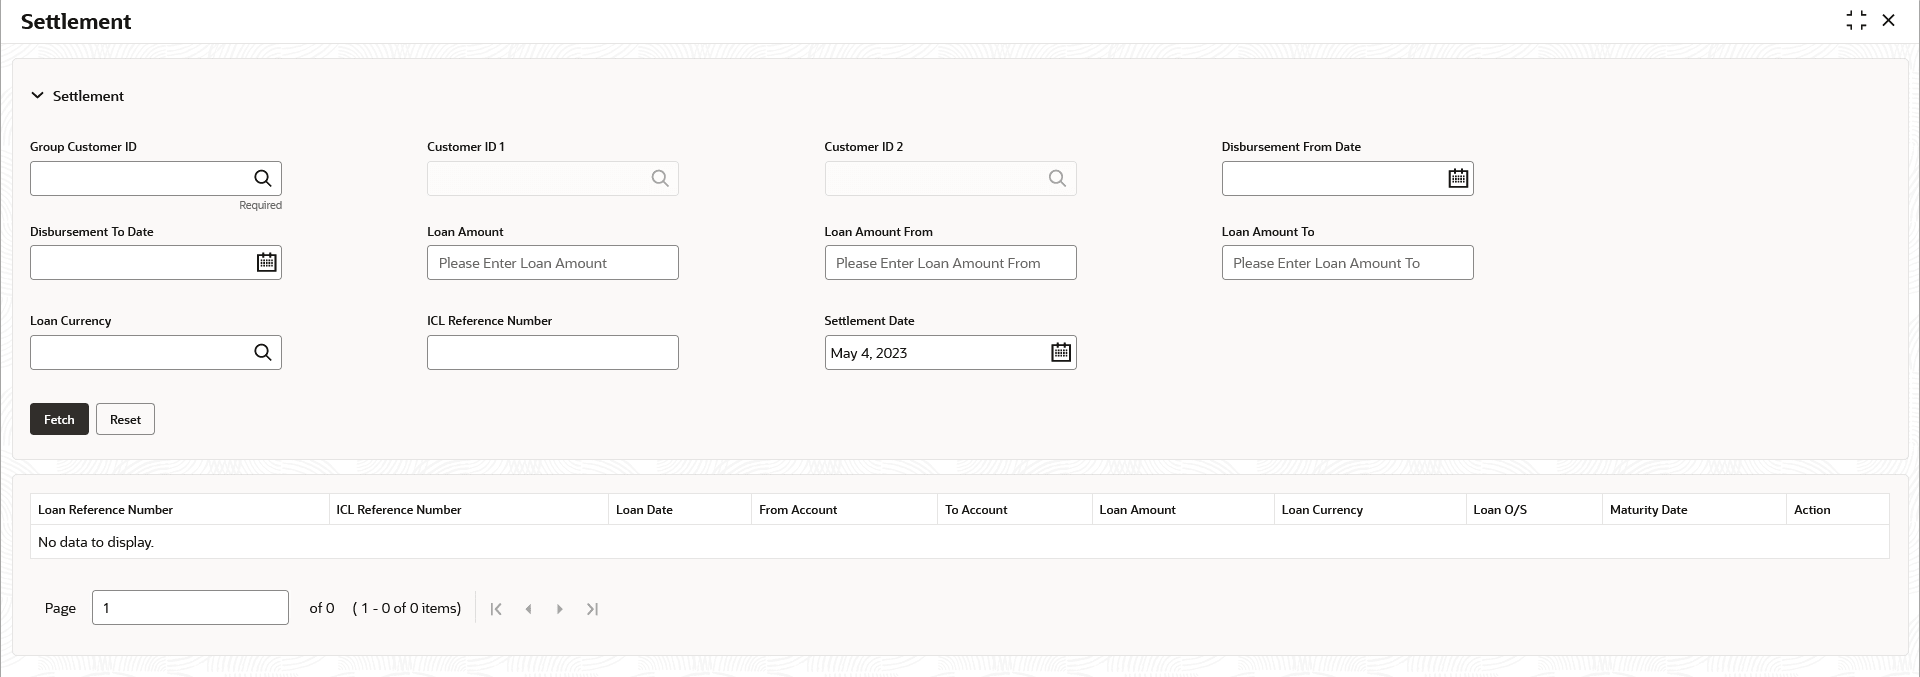The height and width of the screenshot is (677, 1920).
Task: Go to the next results page
Action: (x=560, y=609)
